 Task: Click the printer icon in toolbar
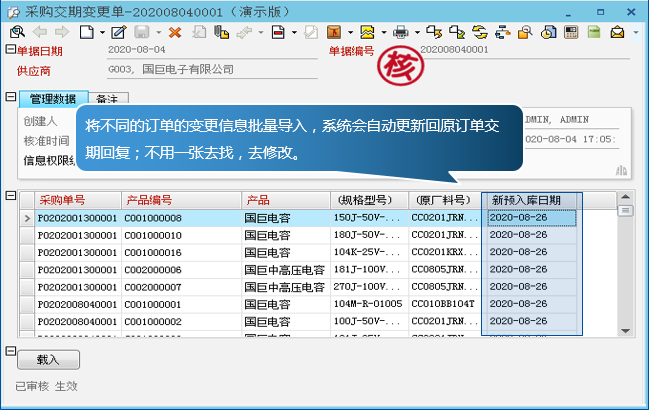399,32
